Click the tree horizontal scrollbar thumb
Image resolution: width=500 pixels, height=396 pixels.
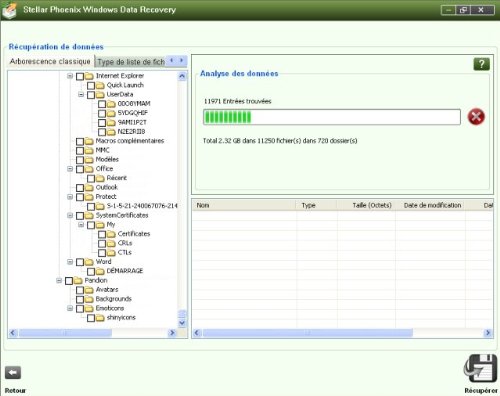click(x=65, y=333)
